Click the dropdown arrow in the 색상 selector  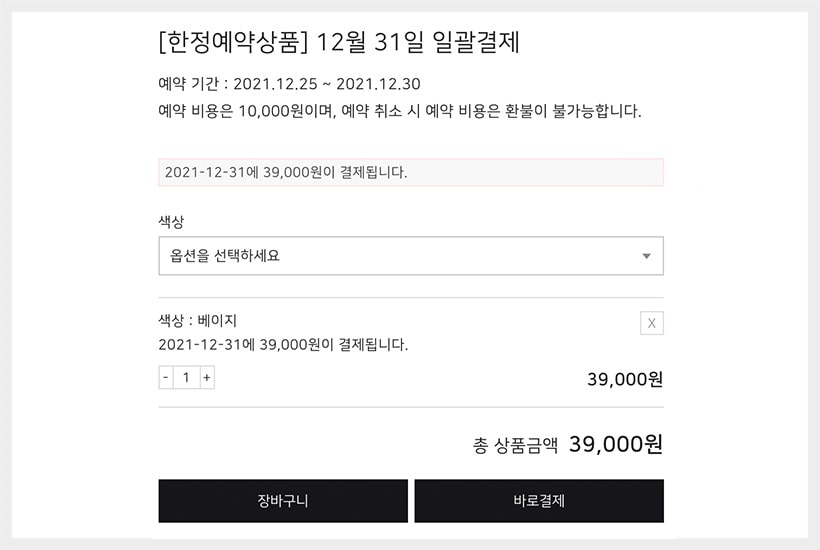(x=646, y=256)
